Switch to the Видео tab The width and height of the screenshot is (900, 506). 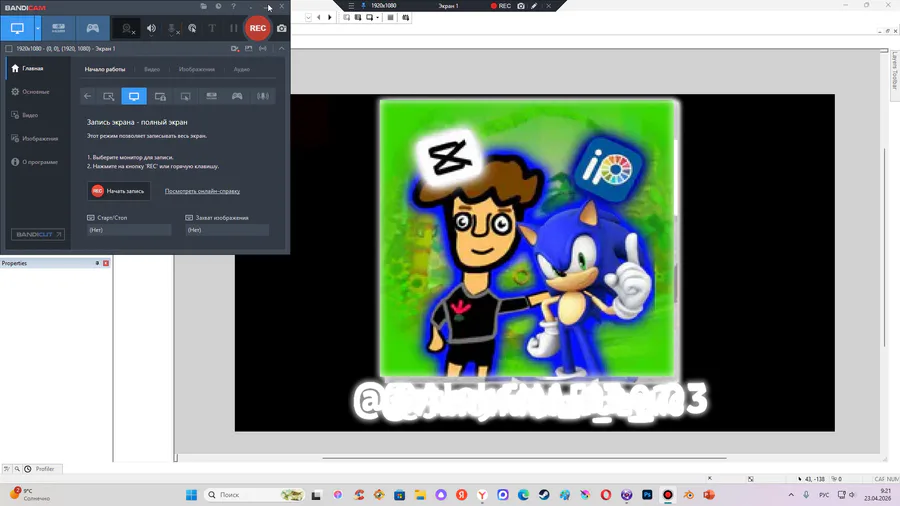coord(152,69)
